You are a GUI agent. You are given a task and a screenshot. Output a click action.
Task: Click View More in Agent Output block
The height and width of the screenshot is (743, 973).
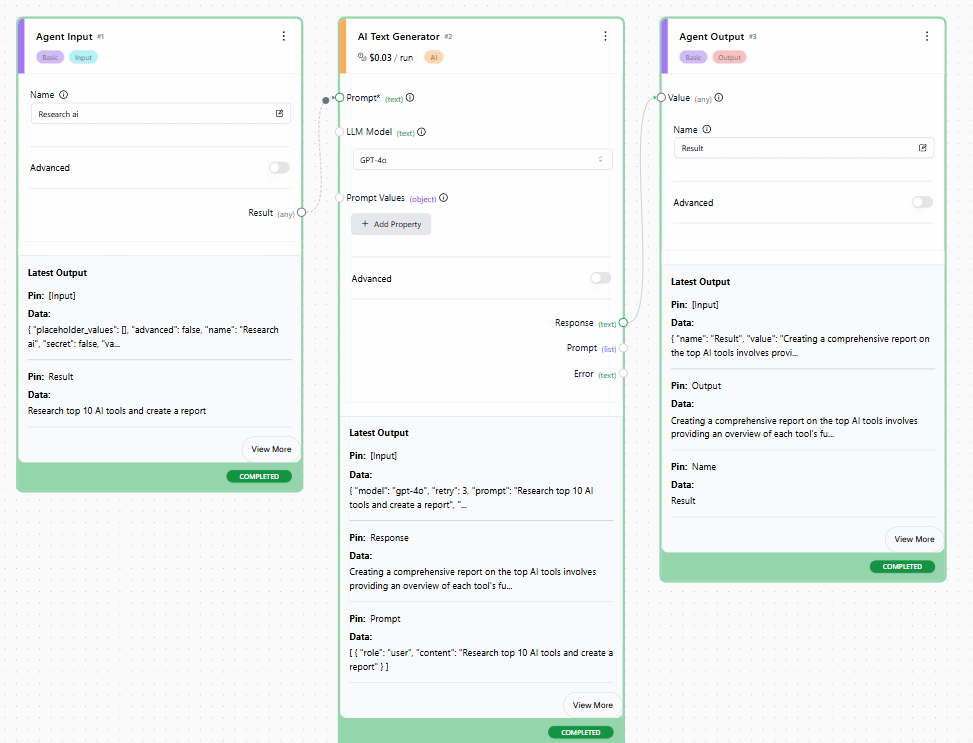pyautogui.click(x=914, y=539)
